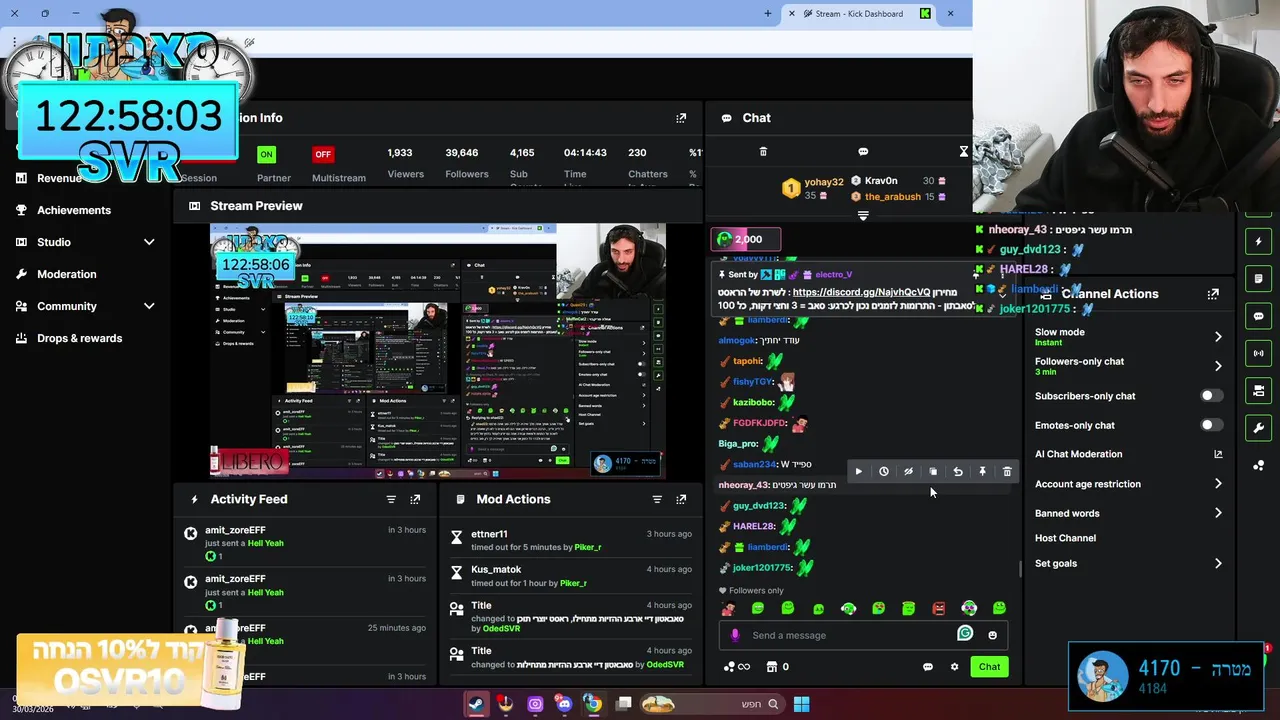Viewport: 1280px width, 720px height.
Task: Expand Account age restriction settings
Action: [x=1218, y=484]
